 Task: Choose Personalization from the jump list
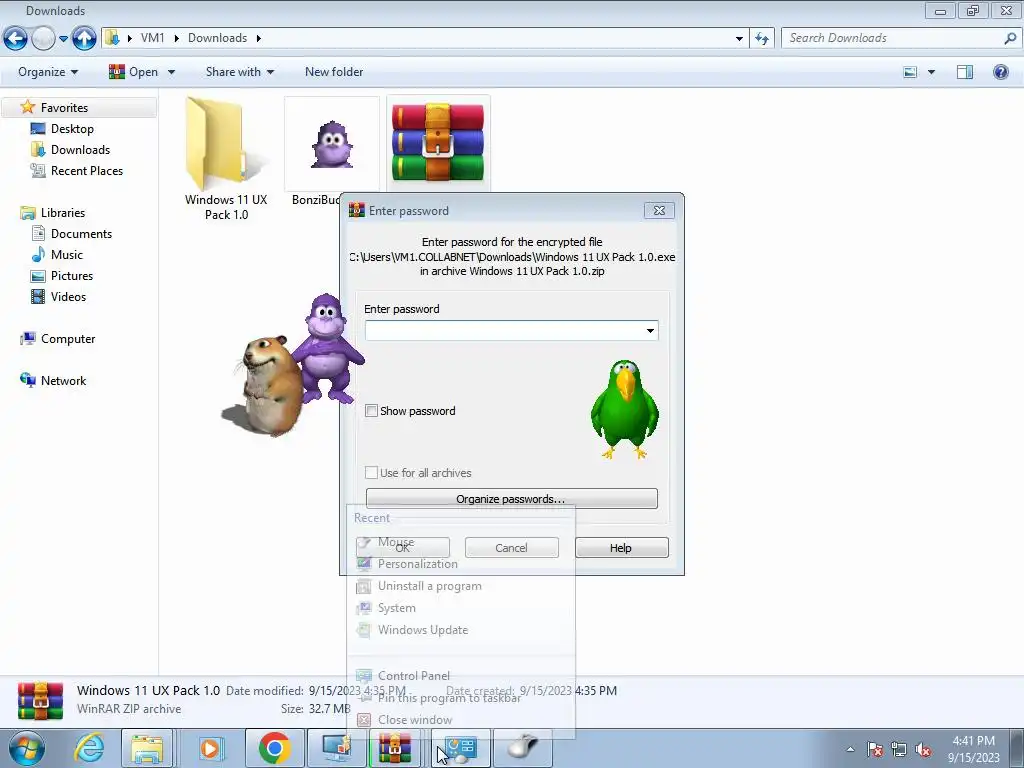(x=417, y=564)
